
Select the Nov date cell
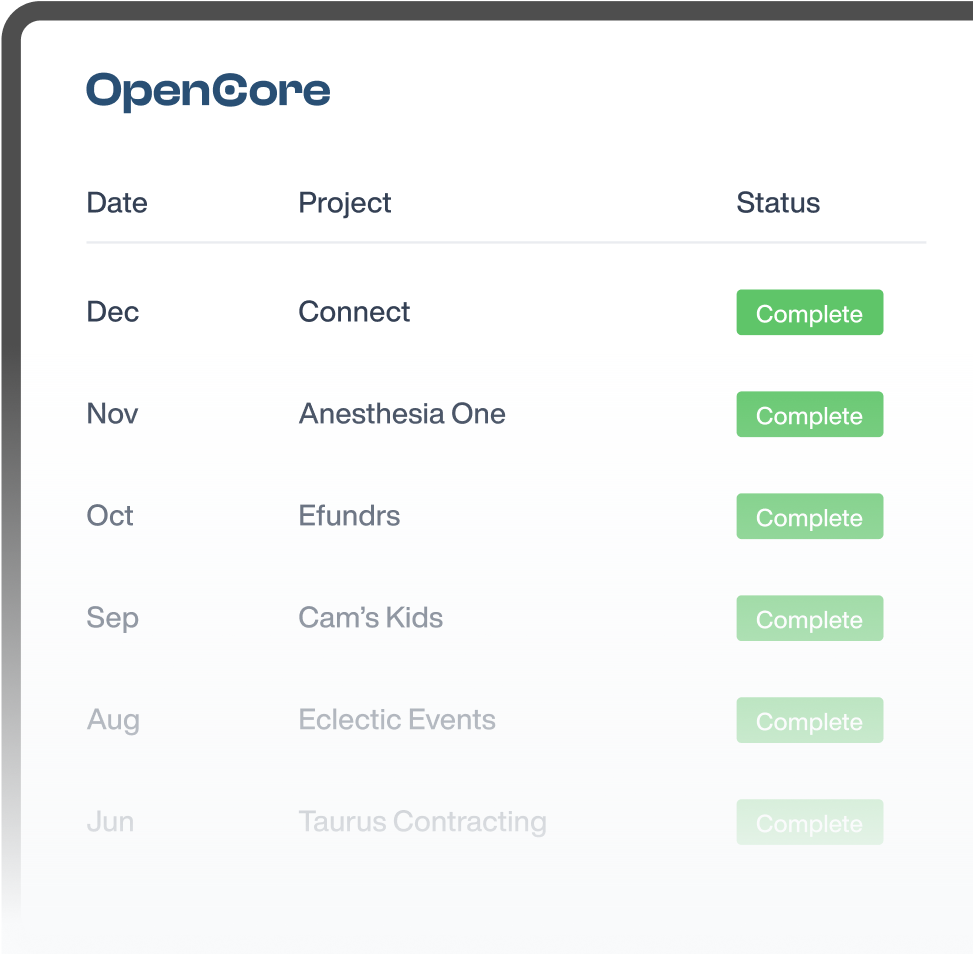112,413
